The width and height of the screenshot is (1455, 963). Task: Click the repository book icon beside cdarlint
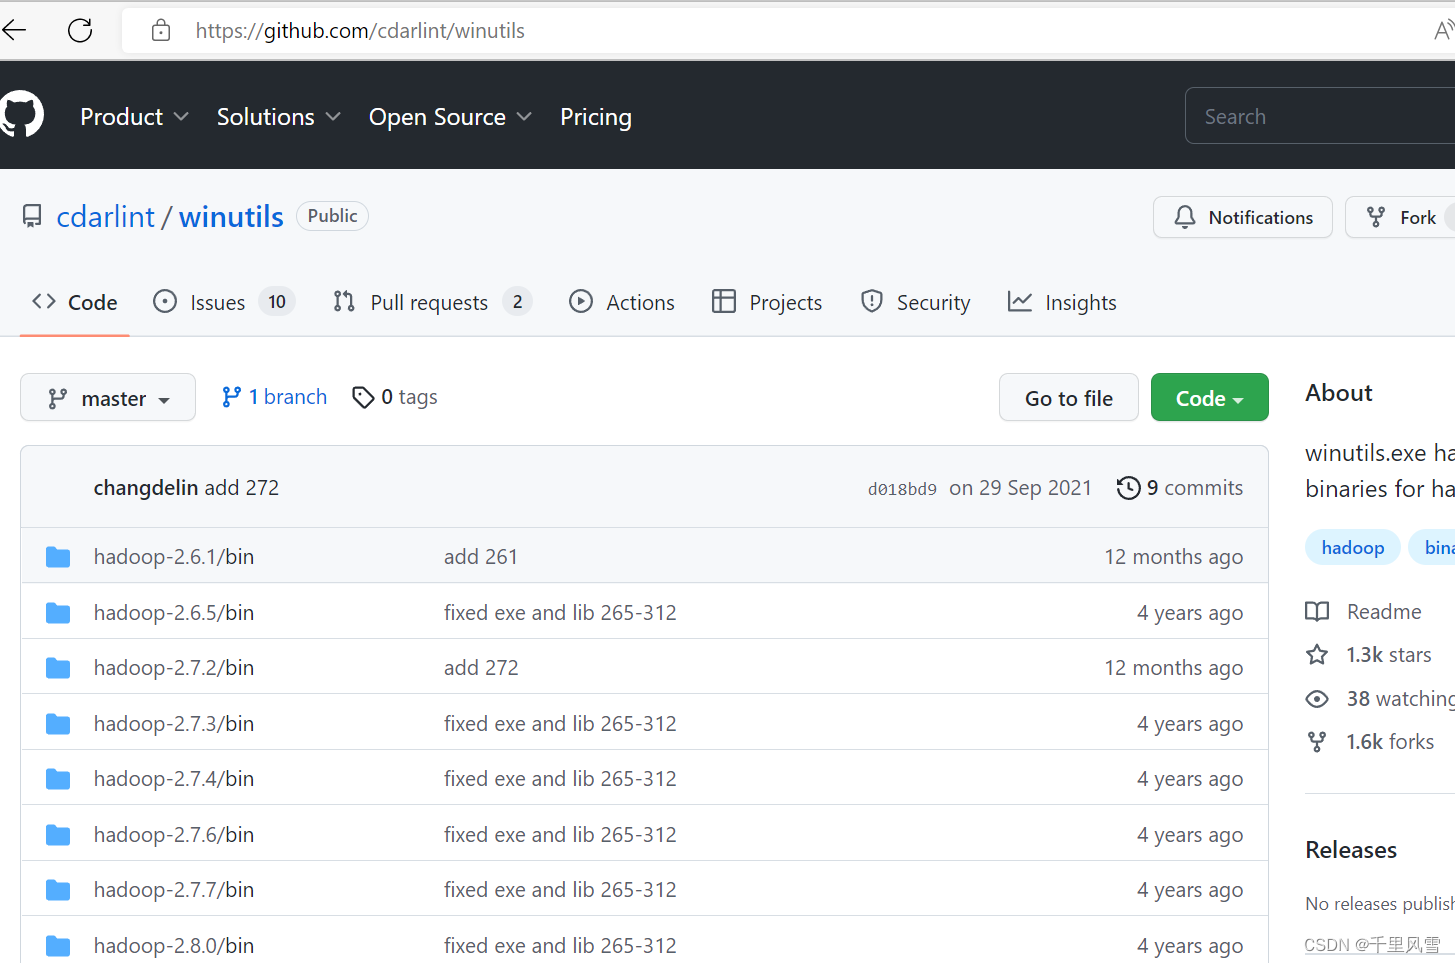tap(32, 216)
